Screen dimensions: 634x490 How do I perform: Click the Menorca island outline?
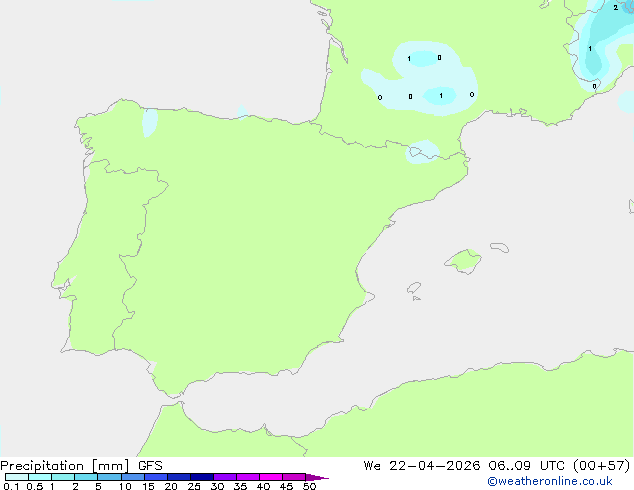point(500,247)
